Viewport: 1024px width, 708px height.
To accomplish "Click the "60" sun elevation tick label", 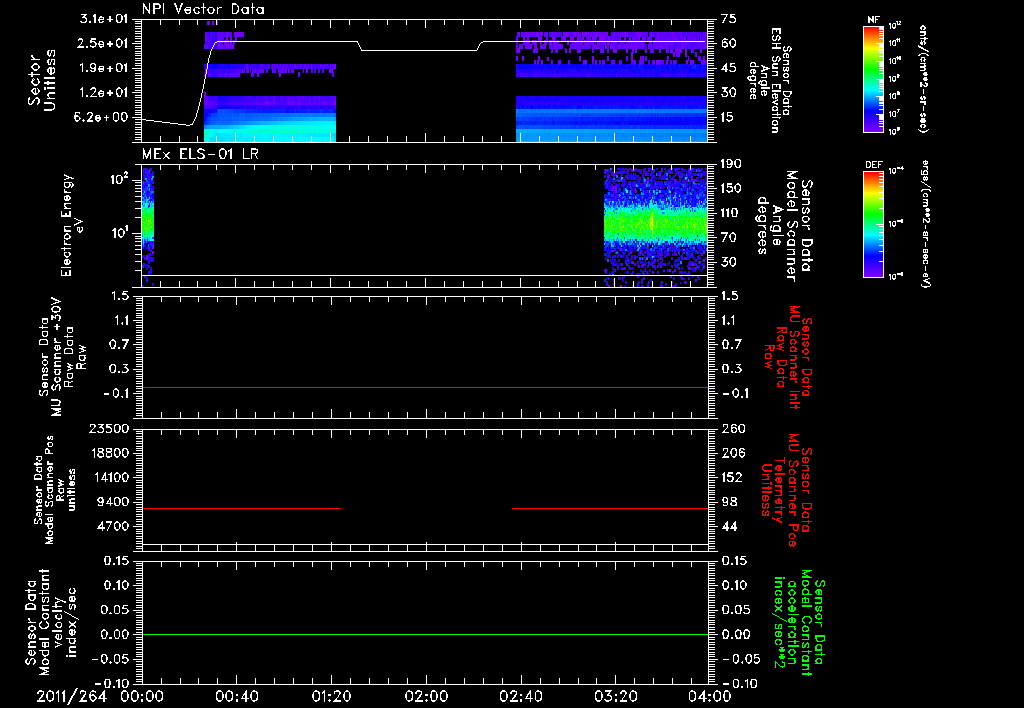I will pos(729,43).
